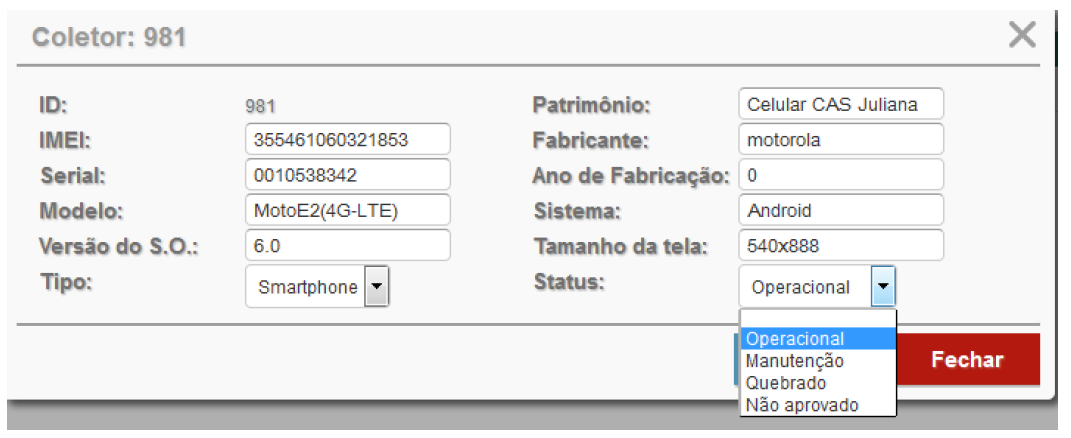Focus the Serial number field
The width and height of the screenshot is (1071, 438).
347,174
